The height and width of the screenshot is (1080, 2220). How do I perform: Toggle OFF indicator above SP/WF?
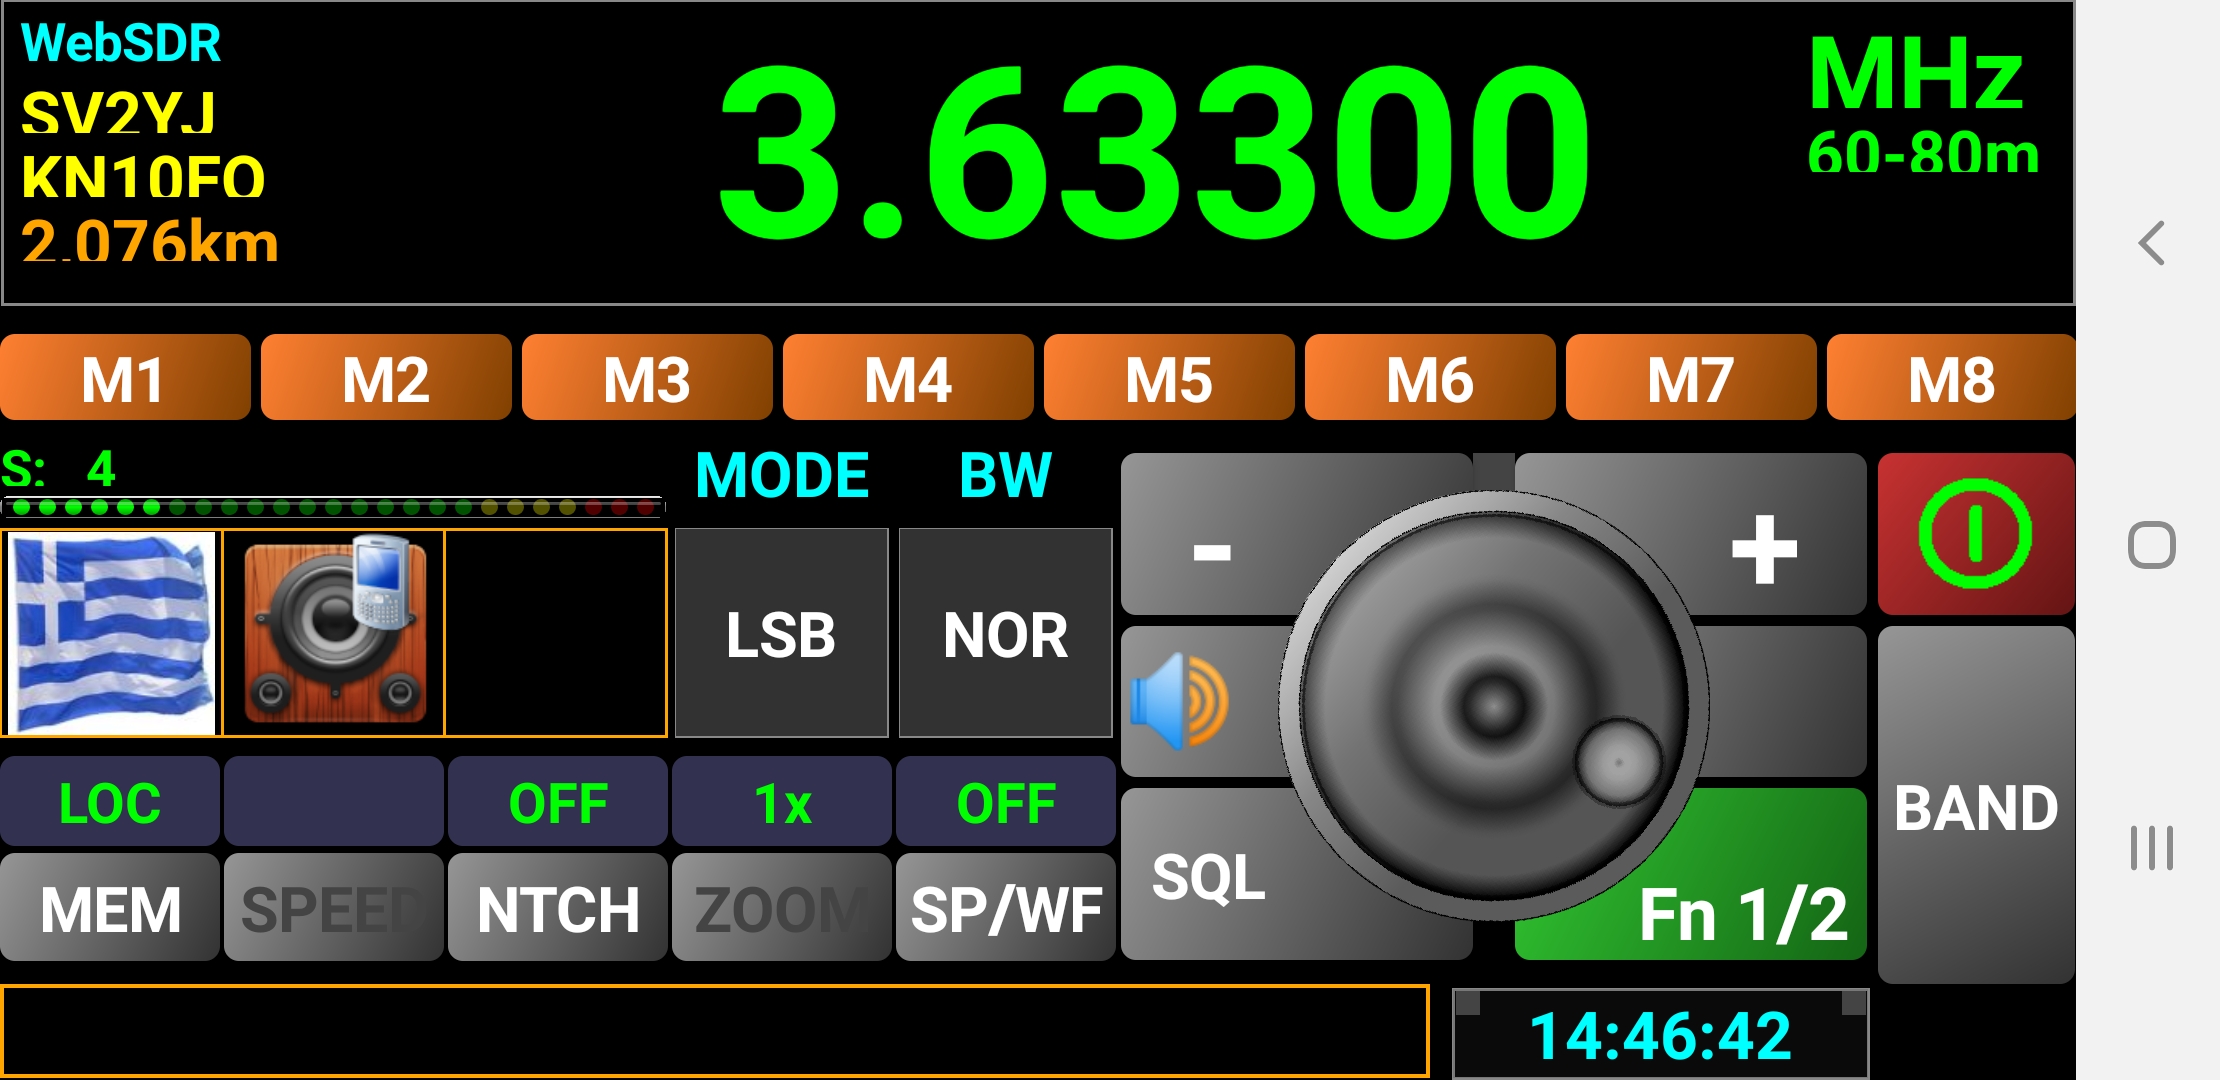tap(1005, 802)
